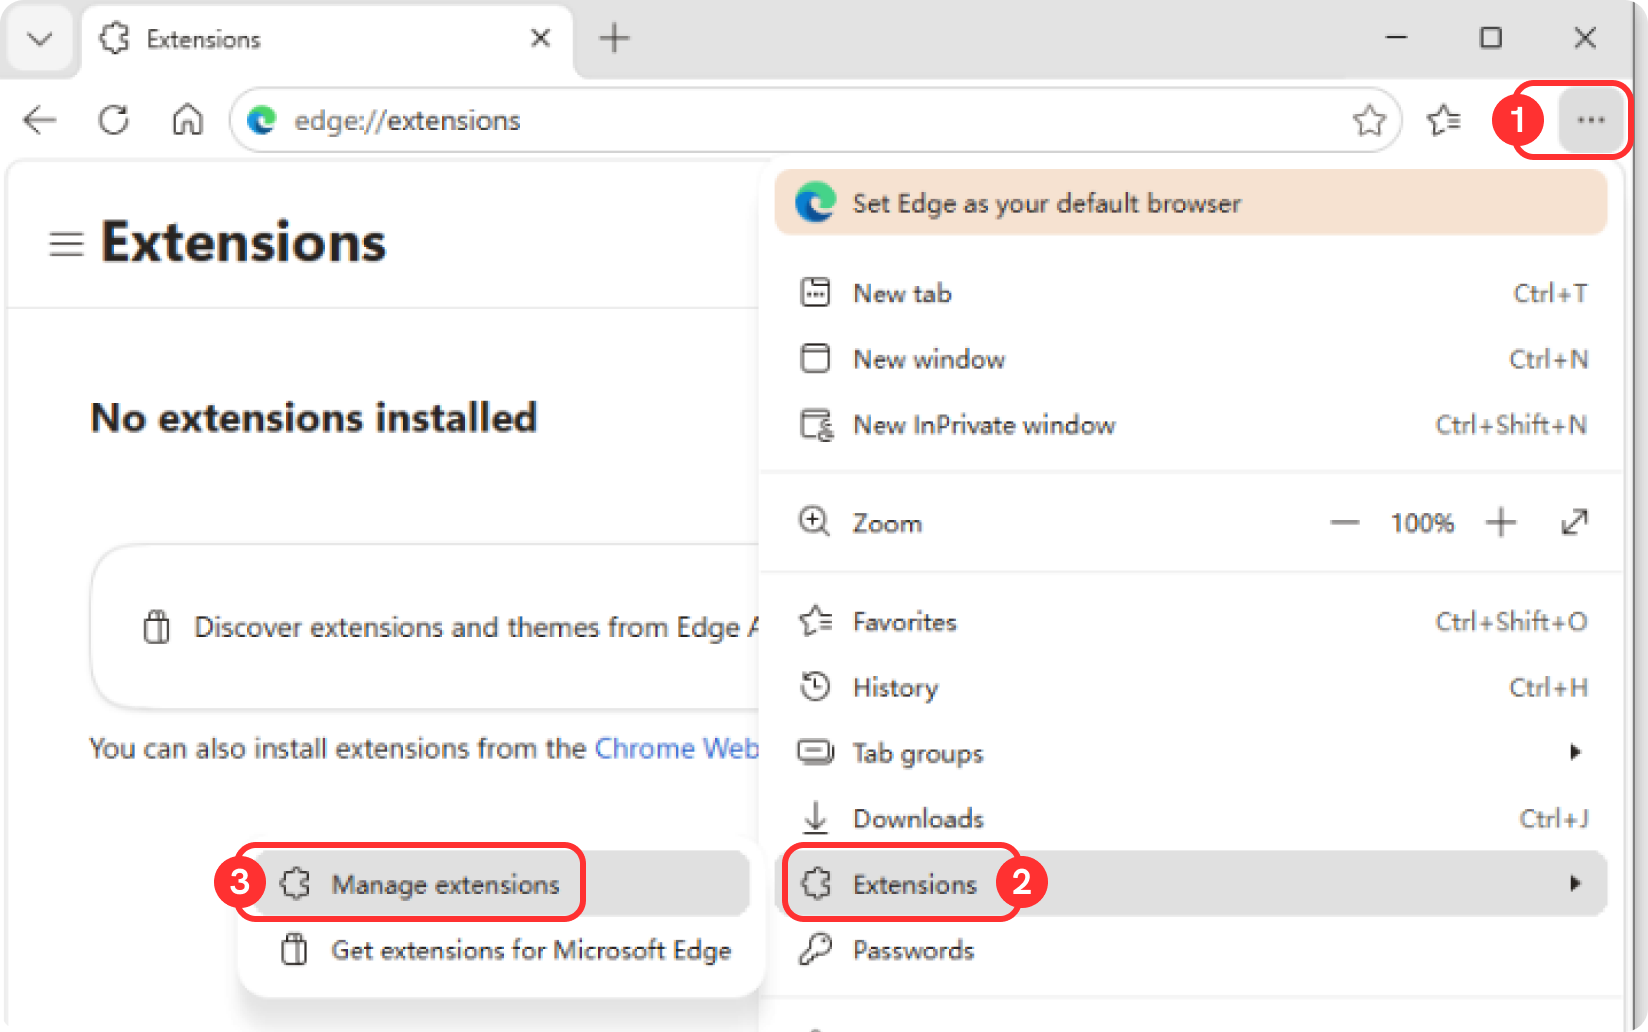
Task: Toggle the Extensions page hamburger menu
Action: click(66, 243)
